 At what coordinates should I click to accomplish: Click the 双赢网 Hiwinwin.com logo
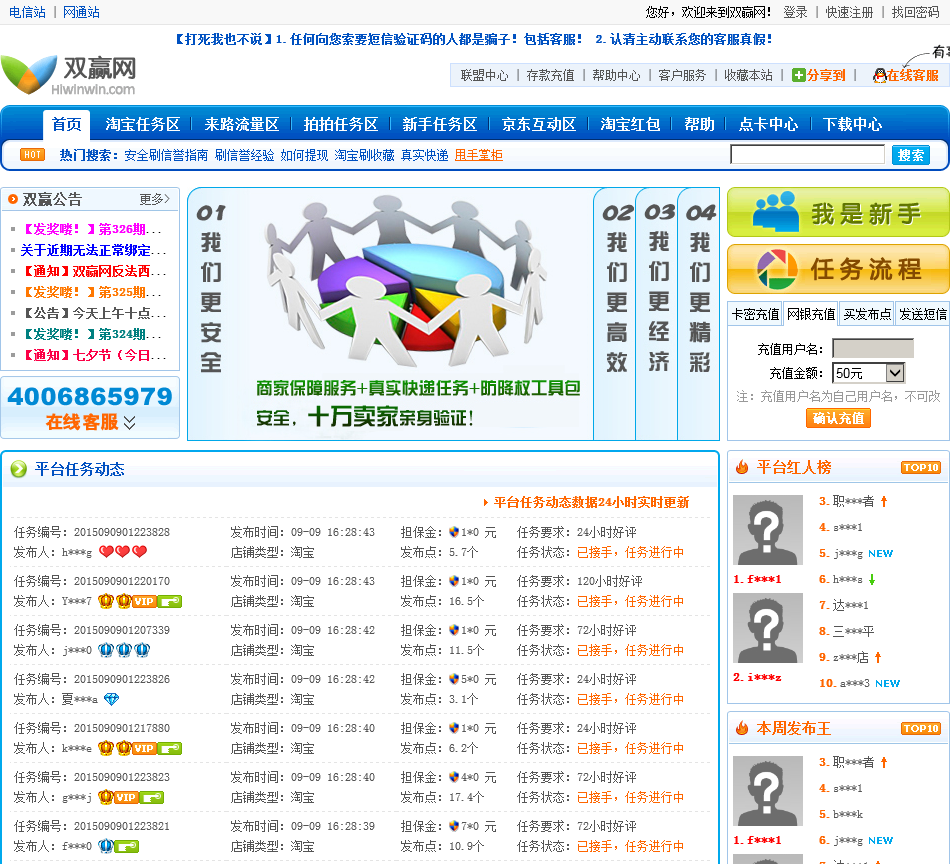click(x=68, y=75)
